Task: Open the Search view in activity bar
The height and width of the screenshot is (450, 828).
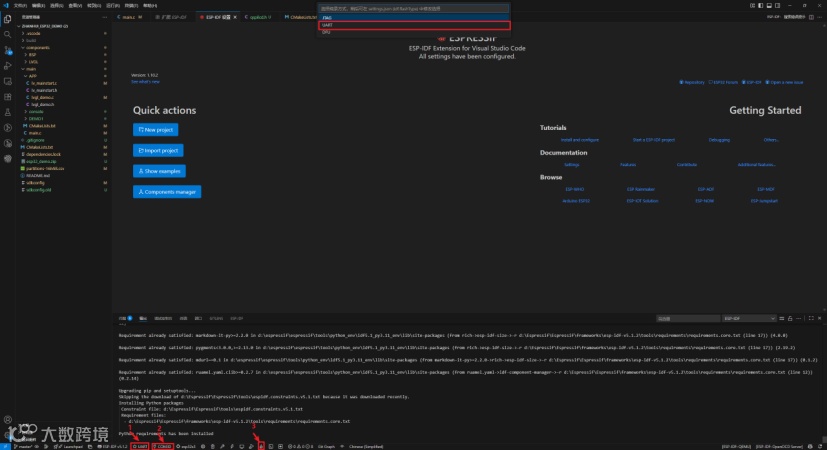Action: [7, 34]
